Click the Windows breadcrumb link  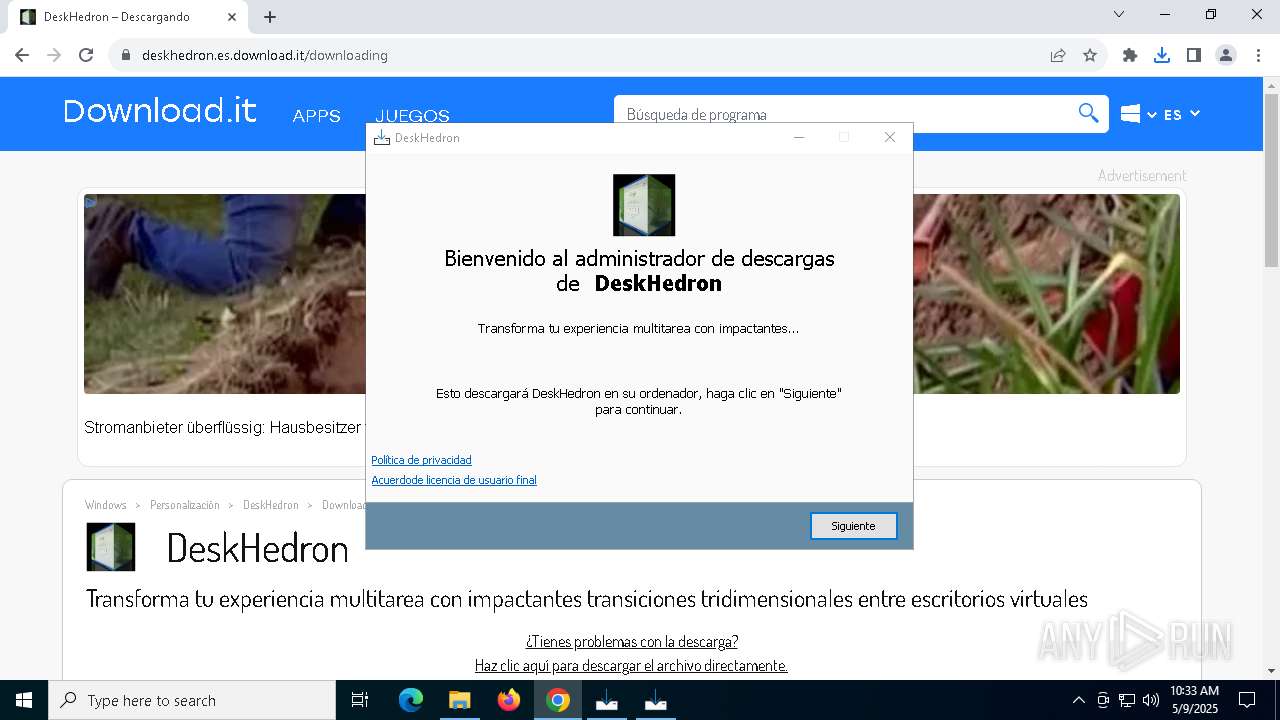(x=106, y=505)
